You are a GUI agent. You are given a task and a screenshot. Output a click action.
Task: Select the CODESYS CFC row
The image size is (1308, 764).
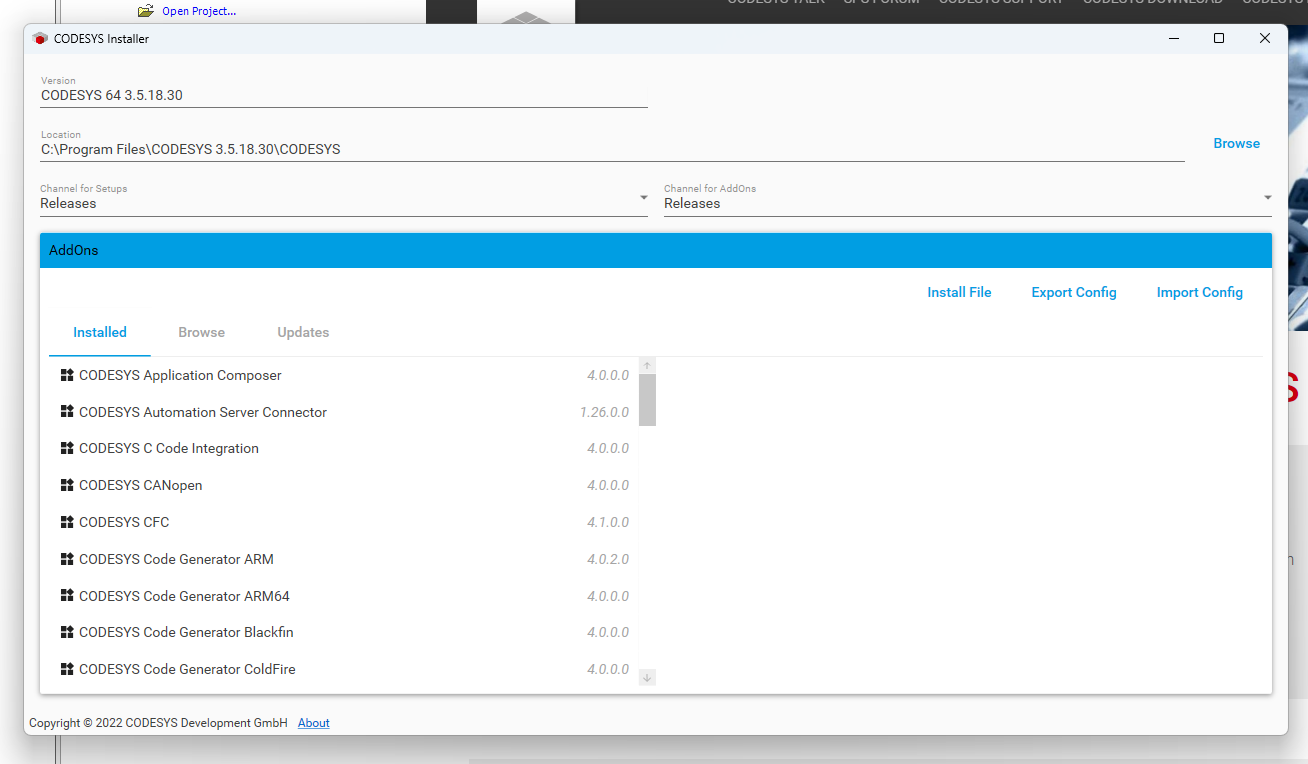coord(343,522)
